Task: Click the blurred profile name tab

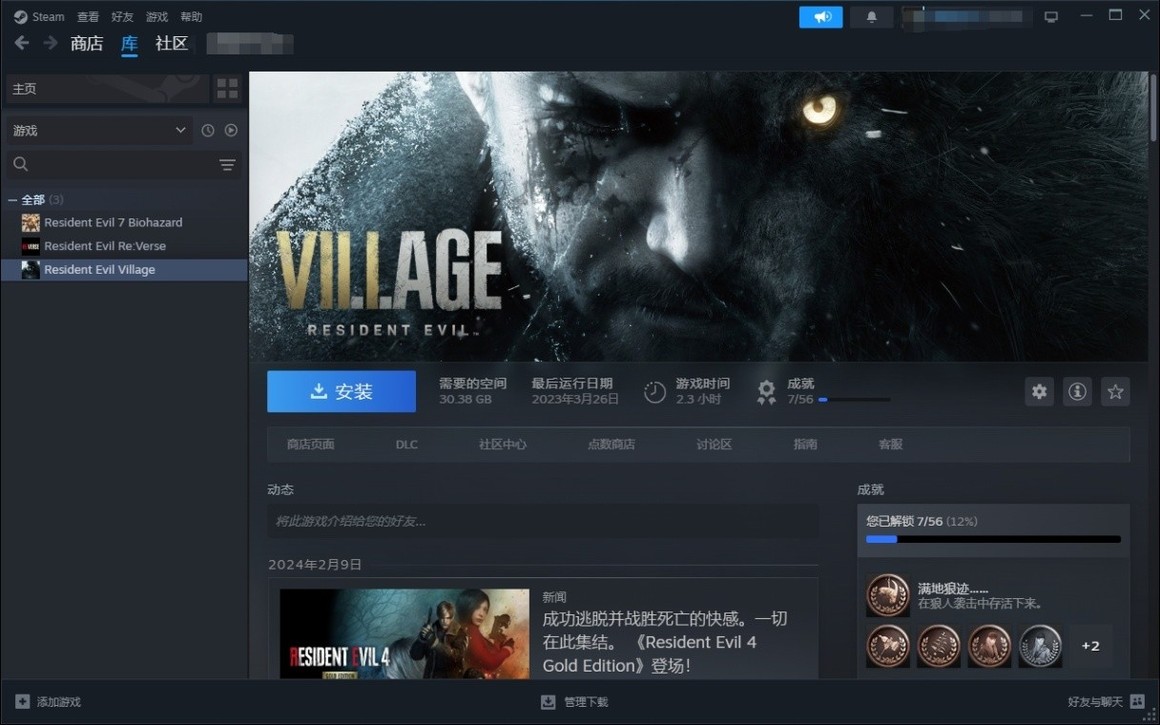Action: click(250, 44)
